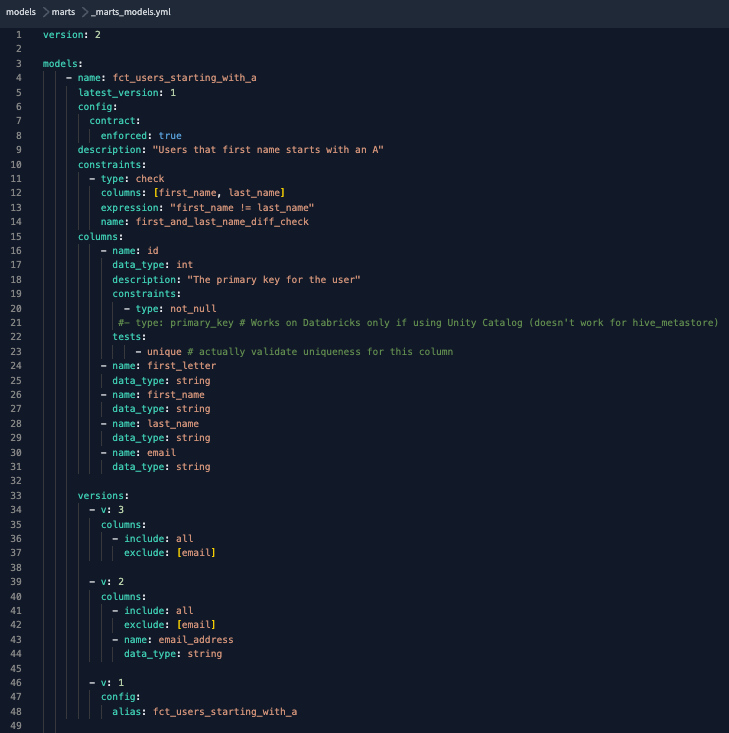Viewport: 729px width, 733px height.
Task: Click column name 'email' on line 30
Action: pyautogui.click(x=162, y=453)
